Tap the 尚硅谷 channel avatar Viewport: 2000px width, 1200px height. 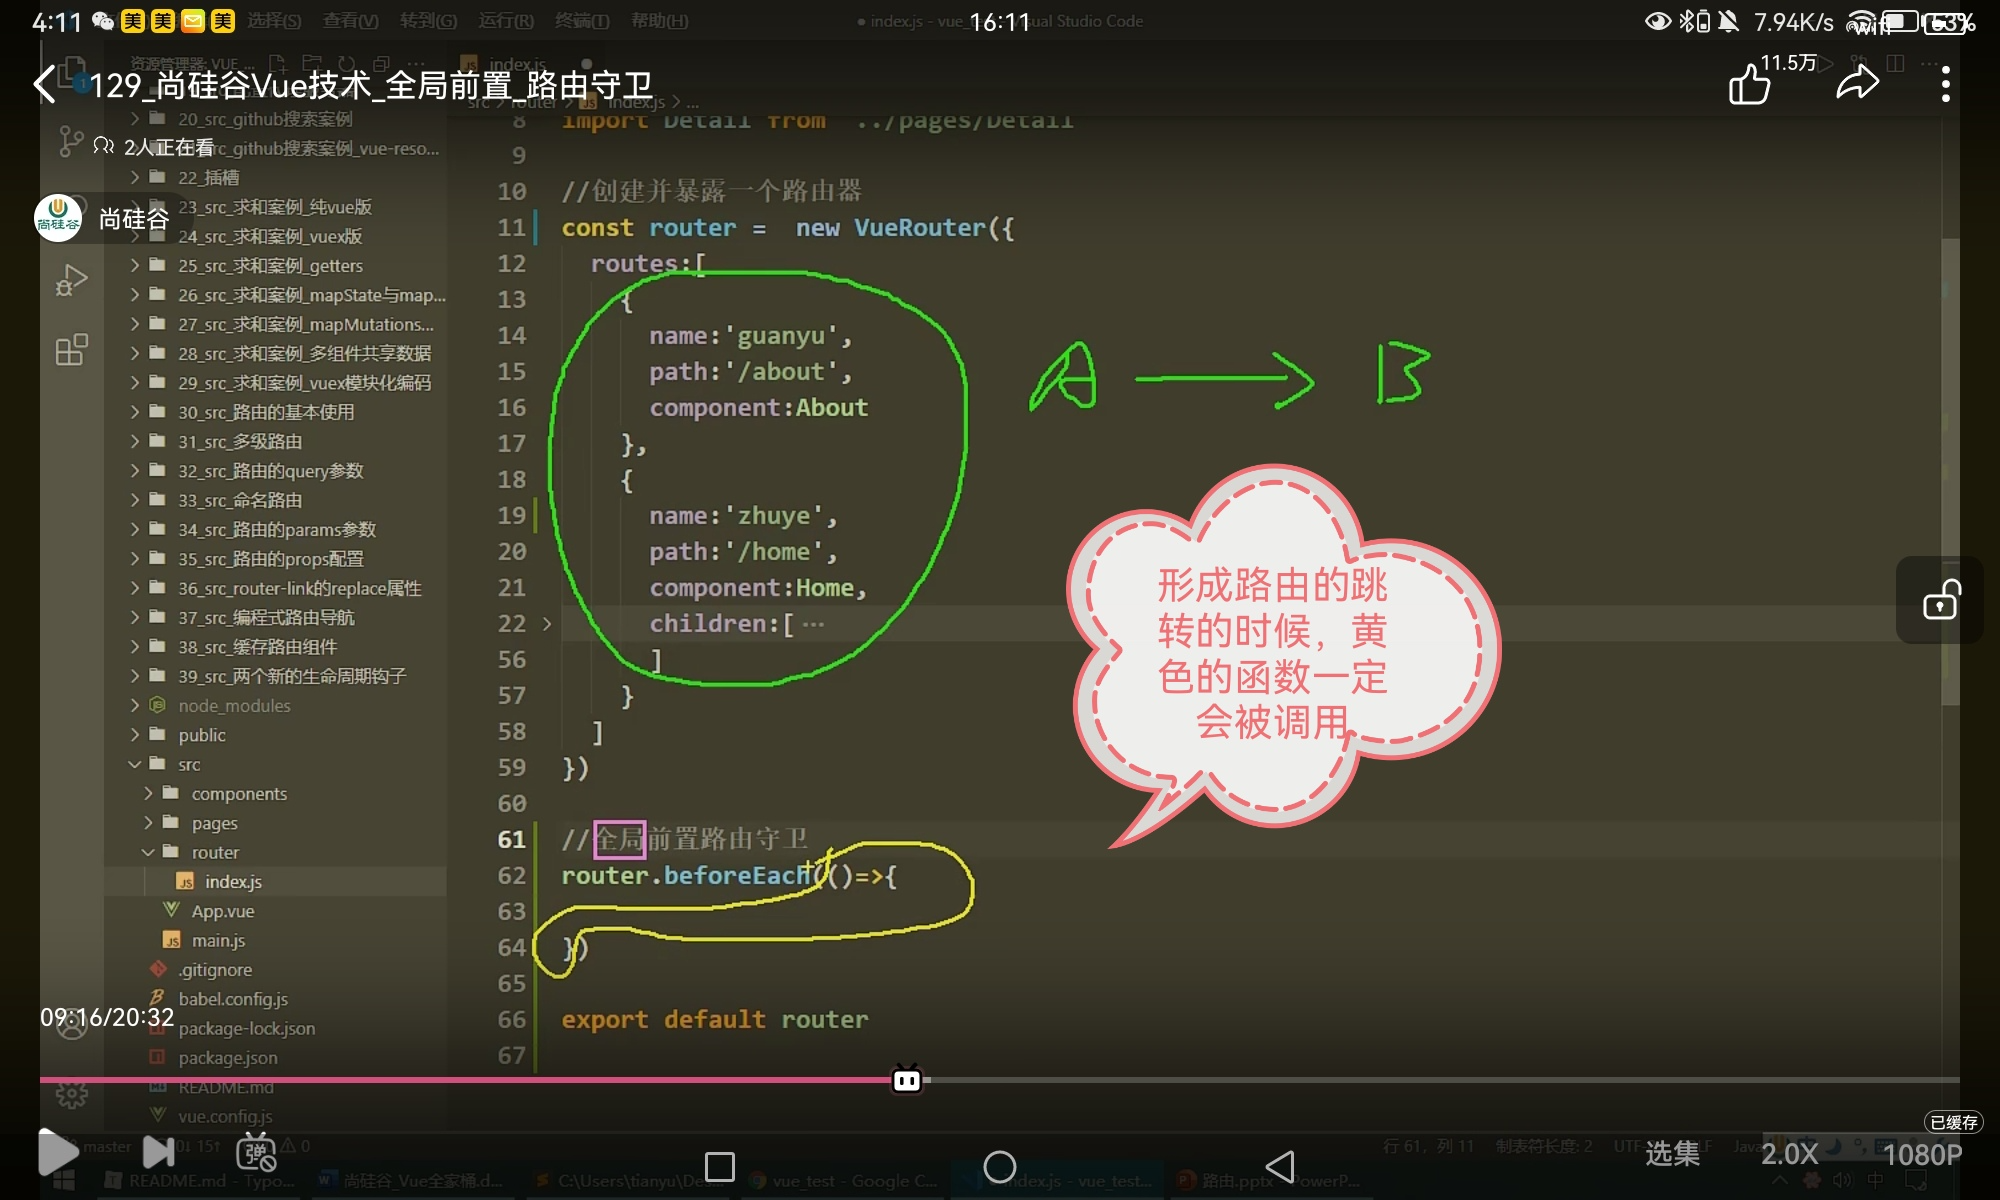[x=58, y=218]
